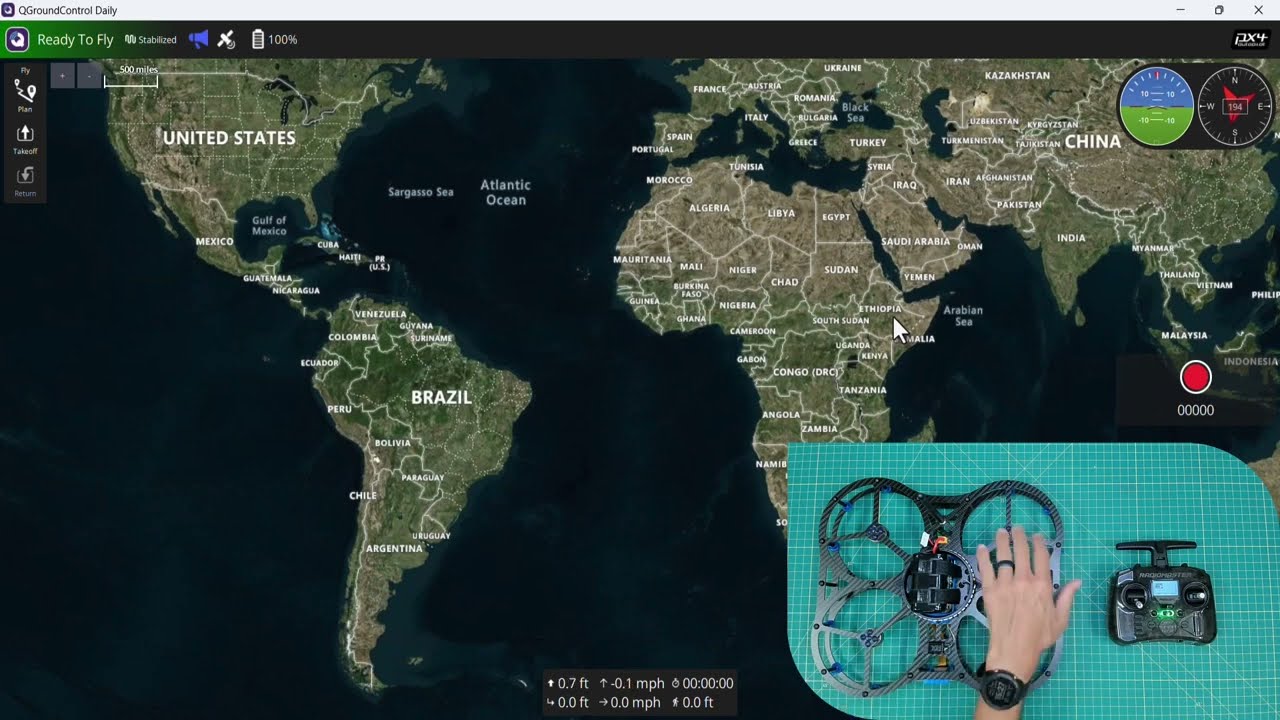Click the PERU map label
Screen dimensions: 1280x720
(340, 409)
